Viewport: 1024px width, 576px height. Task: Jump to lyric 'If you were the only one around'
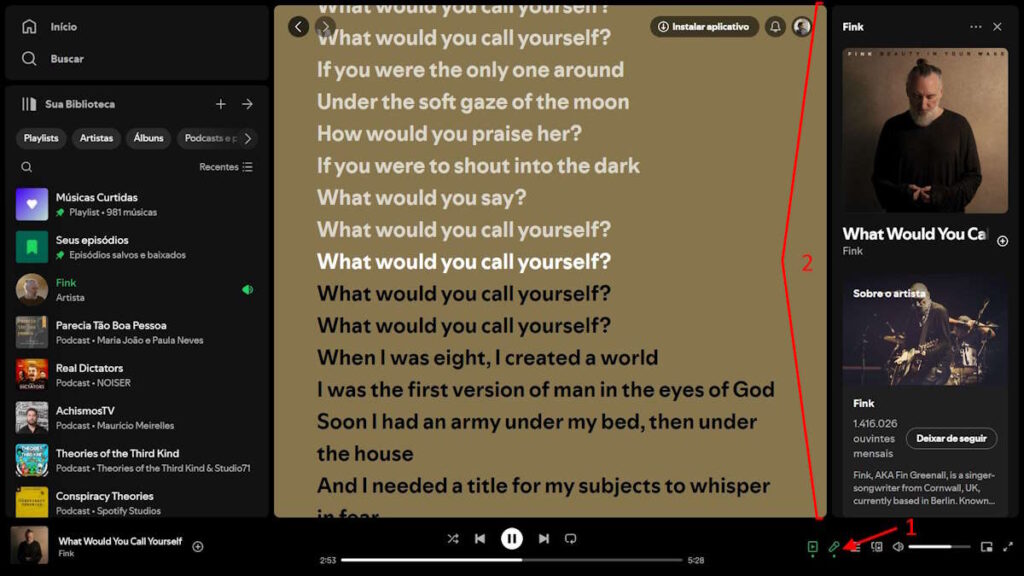[x=470, y=70]
